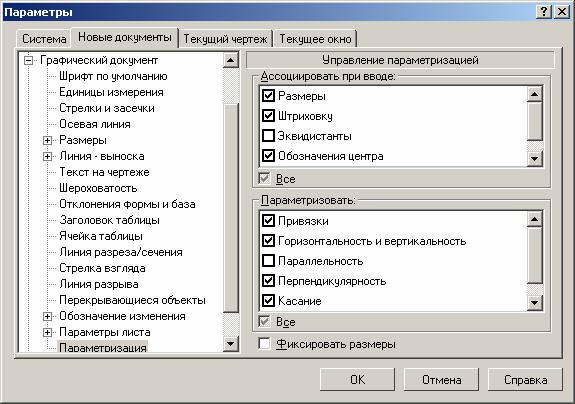This screenshot has height=404, width=575.
Task: Switch to the Новые документы tab
Action: [125, 37]
